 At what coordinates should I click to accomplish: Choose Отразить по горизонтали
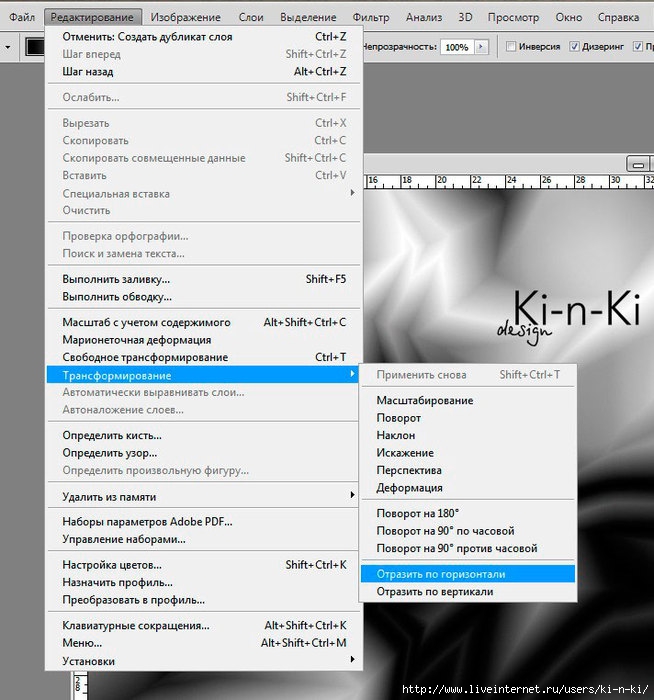point(468,574)
